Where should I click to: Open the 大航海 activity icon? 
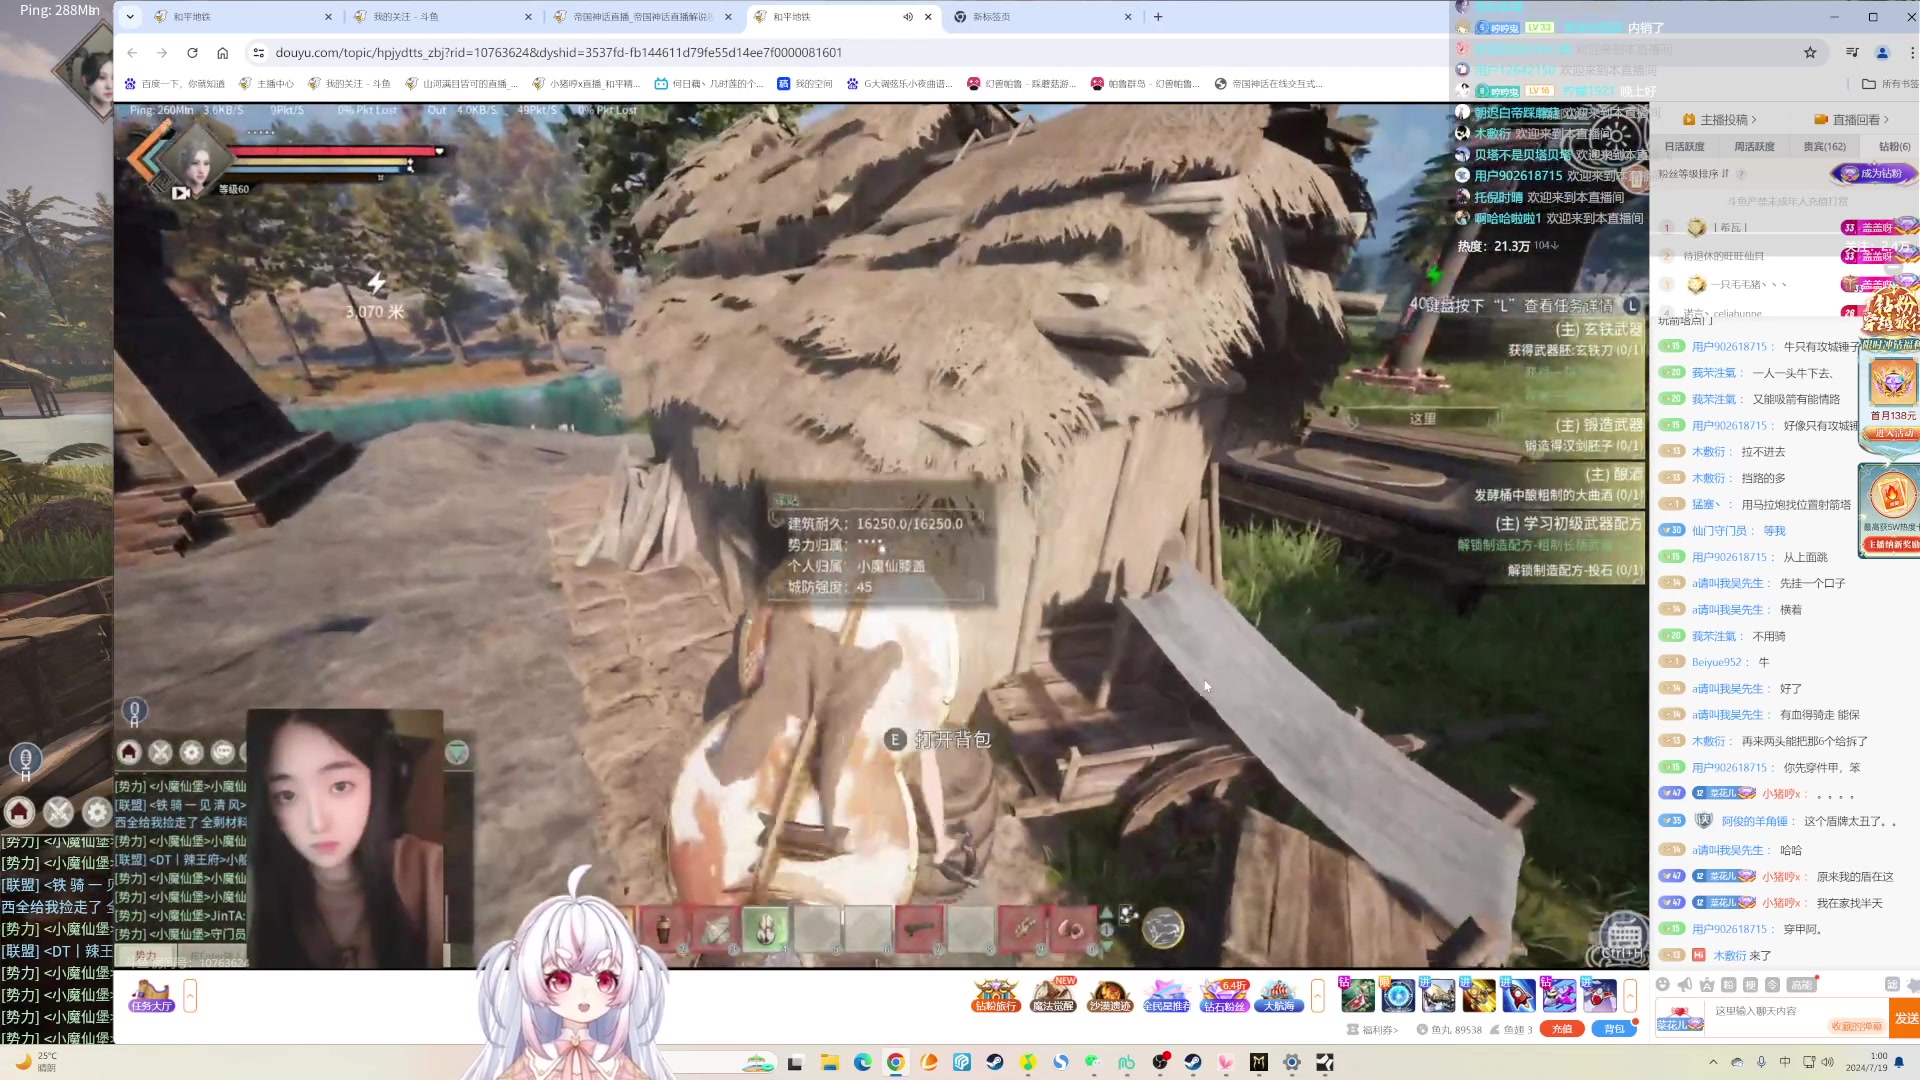tap(1280, 995)
